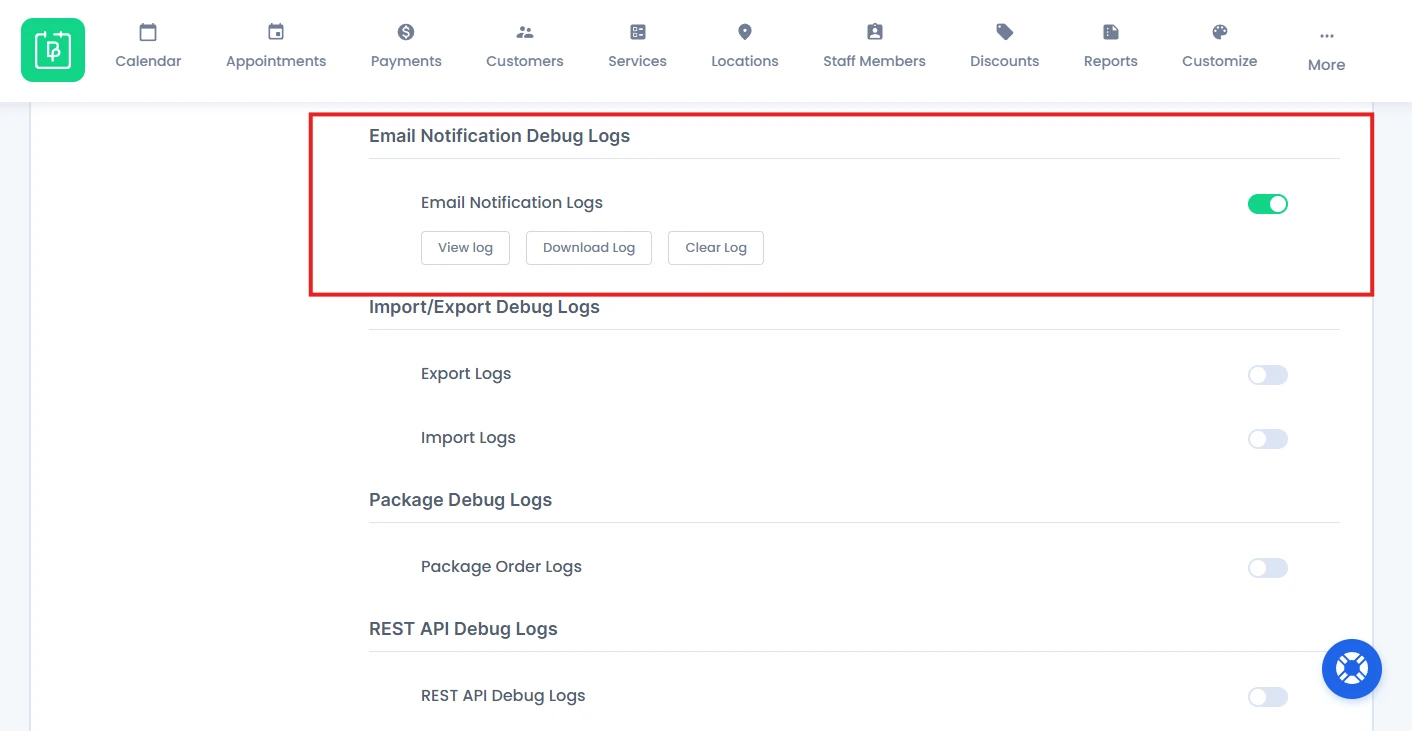This screenshot has height=731, width=1412.
Task: Open the Services menu label
Action: click(637, 61)
